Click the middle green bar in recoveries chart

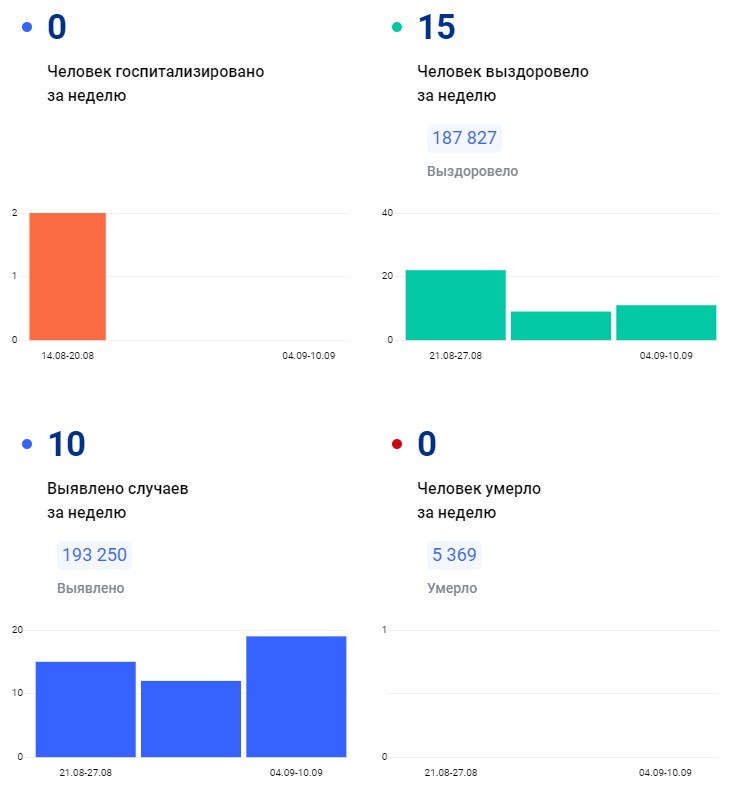560,325
